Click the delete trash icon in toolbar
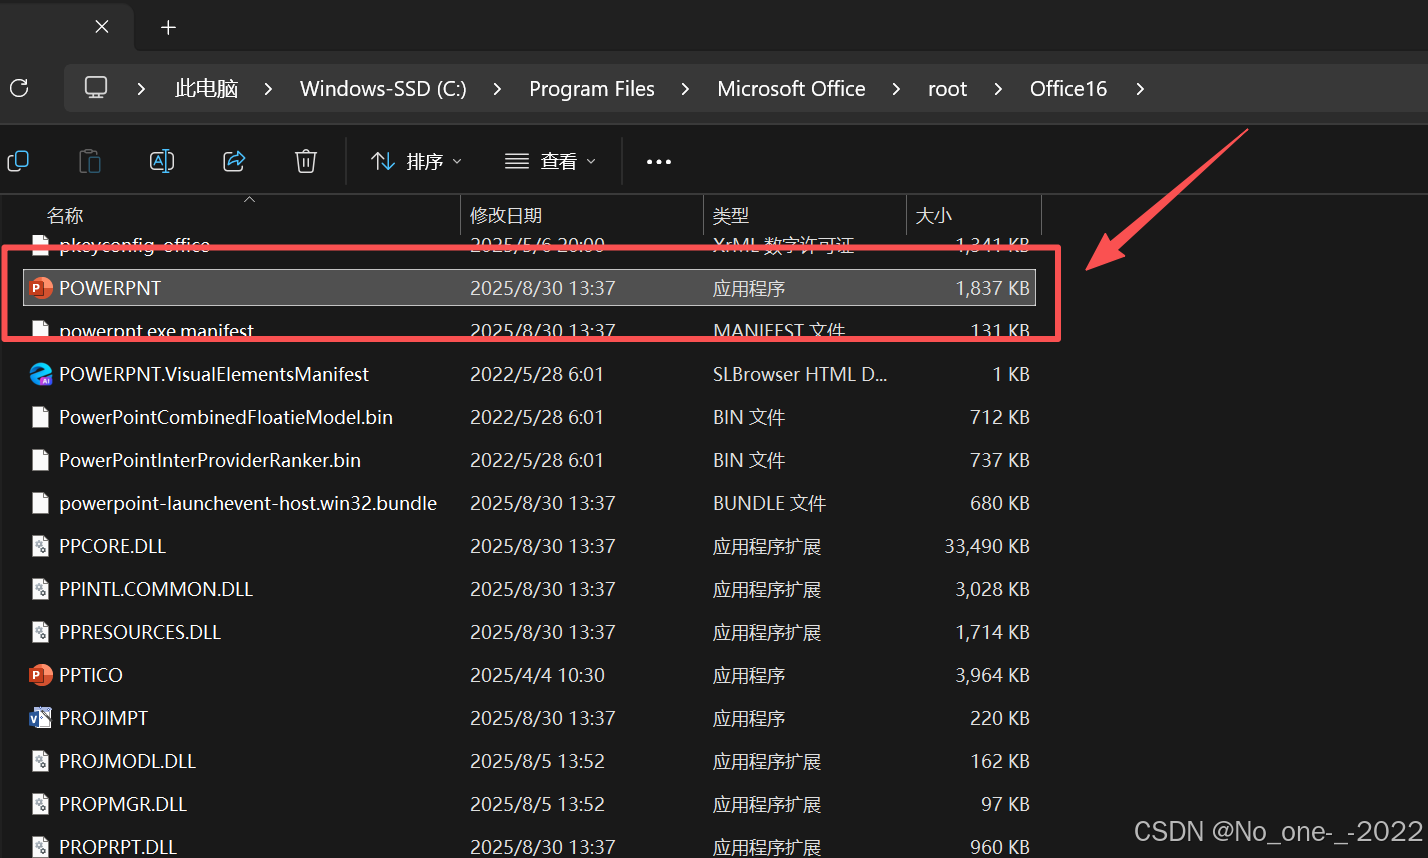 point(306,161)
